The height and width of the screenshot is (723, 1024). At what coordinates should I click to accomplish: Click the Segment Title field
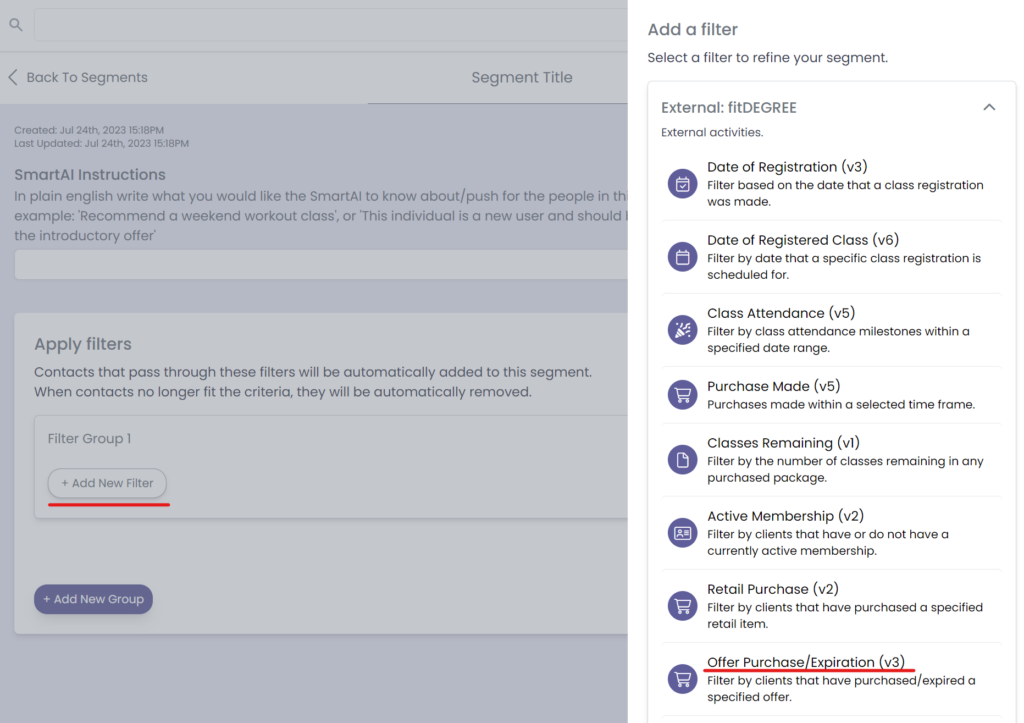(x=521, y=77)
